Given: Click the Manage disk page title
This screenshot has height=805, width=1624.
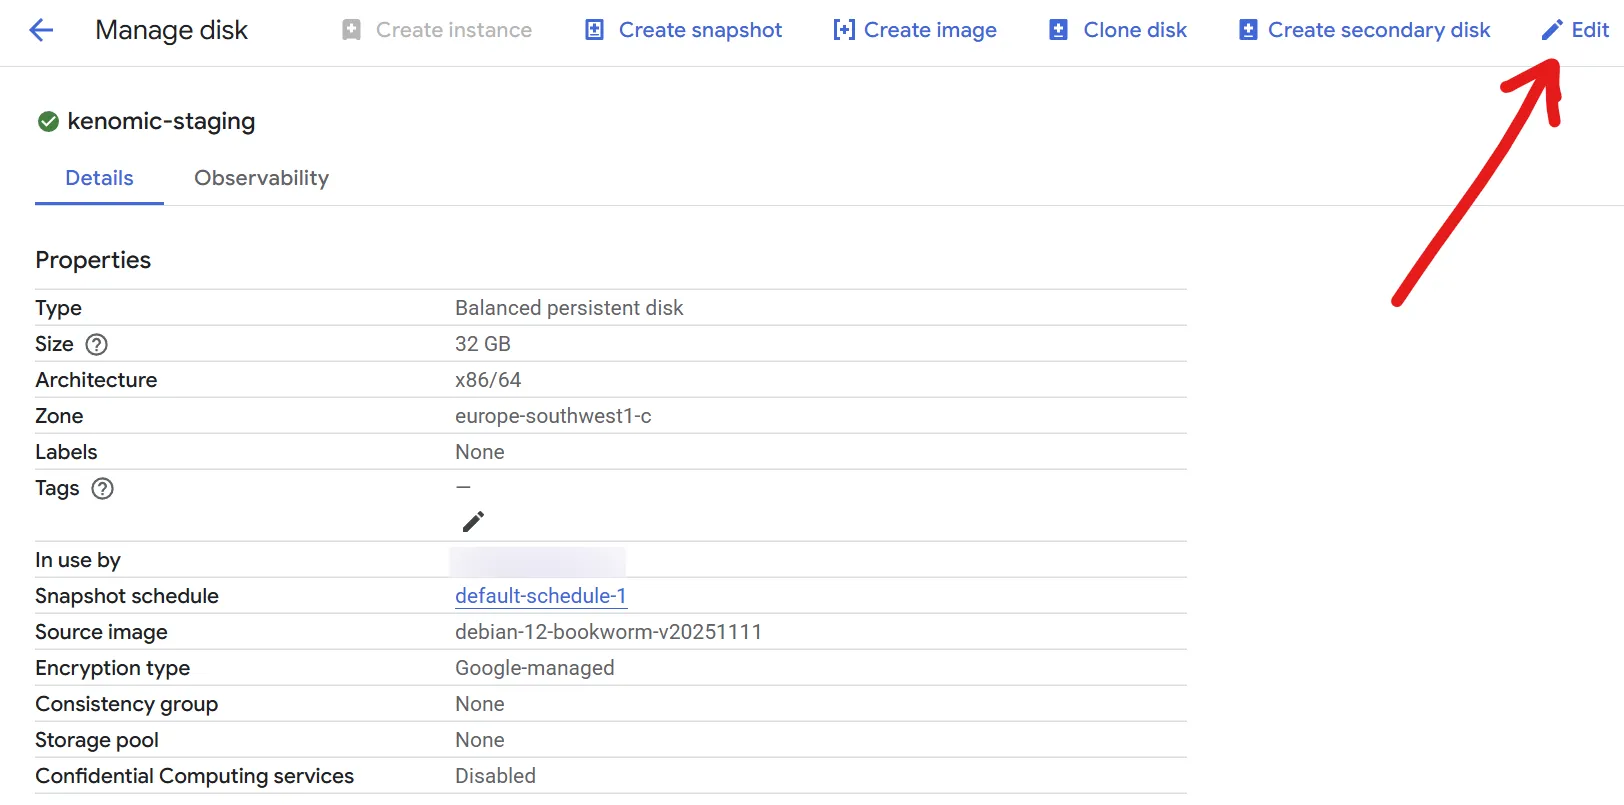Looking at the screenshot, I should point(171,30).
